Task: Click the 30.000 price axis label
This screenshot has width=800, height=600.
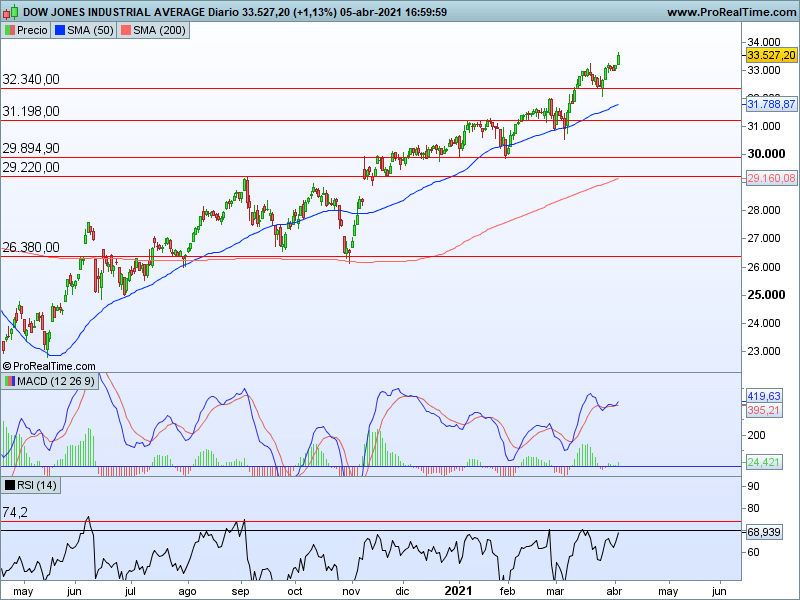Action: pos(766,154)
